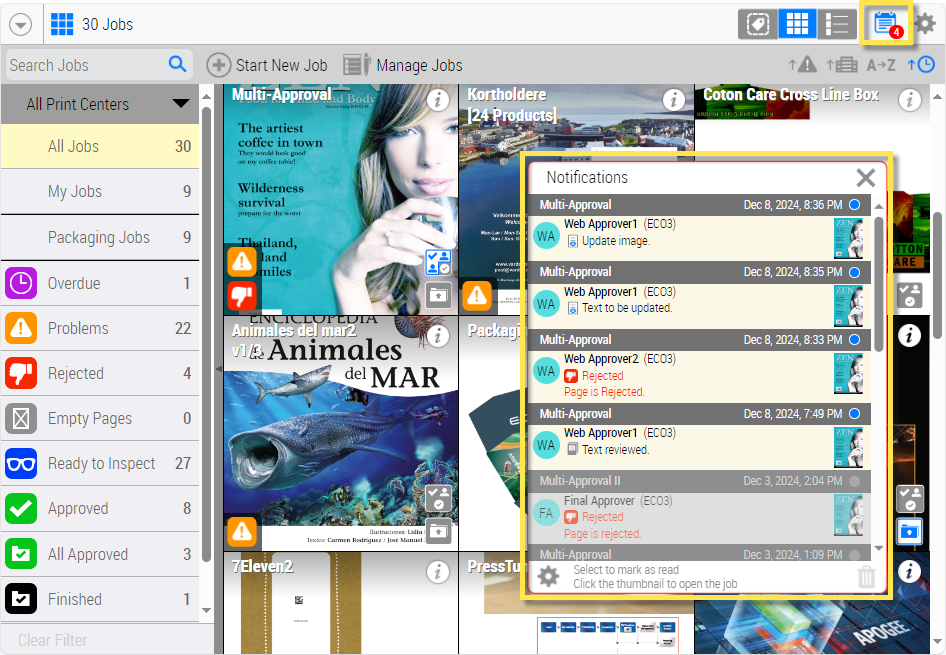
Task: Select the Packaging Jobs filter
Action: click(100, 238)
